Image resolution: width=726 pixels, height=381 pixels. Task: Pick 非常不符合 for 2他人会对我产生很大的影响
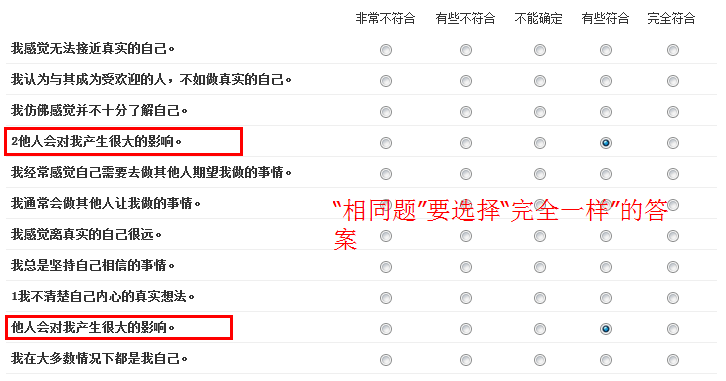pos(386,143)
